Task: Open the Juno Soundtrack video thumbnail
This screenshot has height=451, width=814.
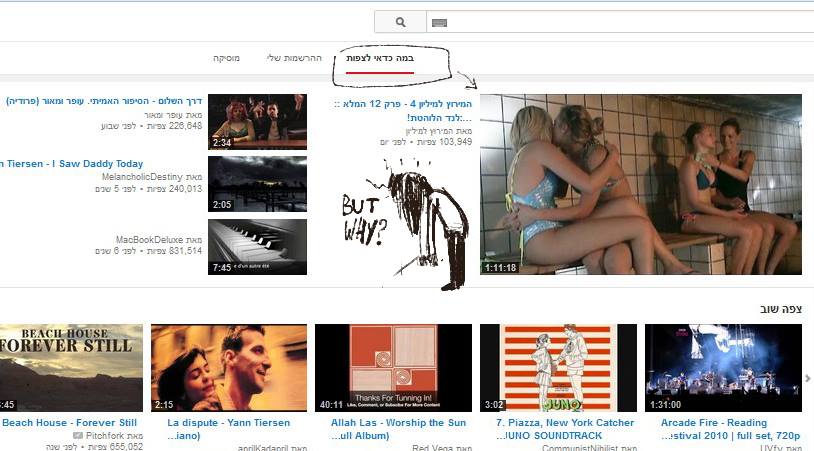Action: click(558, 367)
